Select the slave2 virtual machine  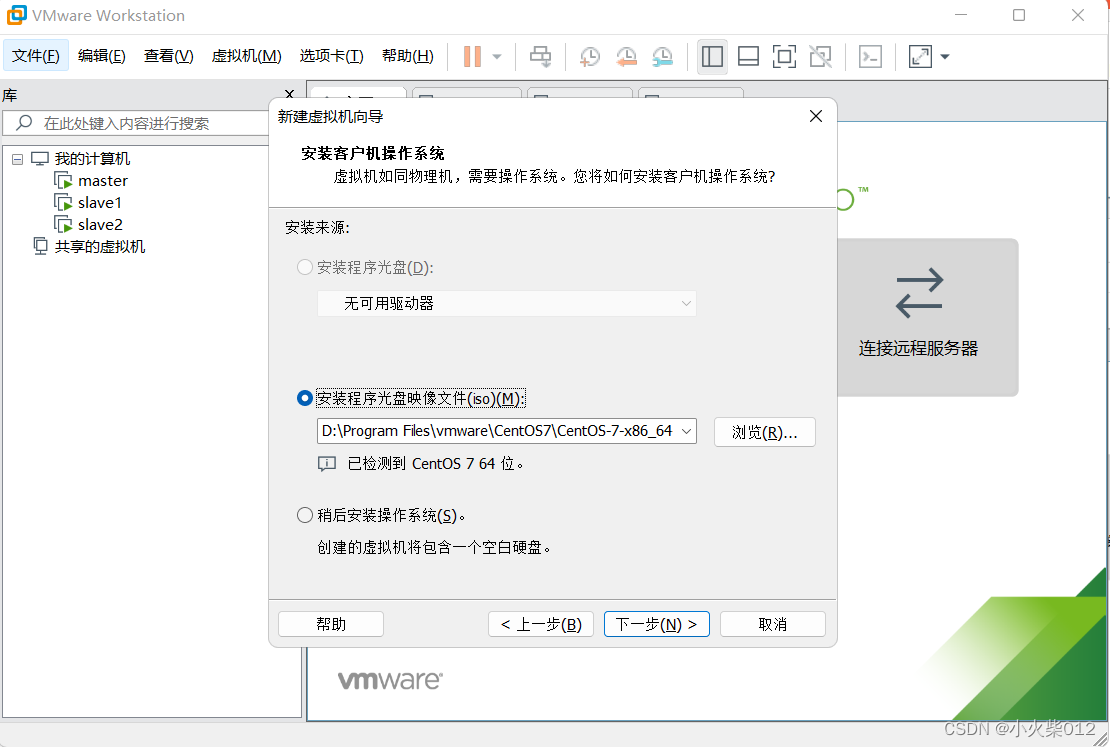pos(100,225)
